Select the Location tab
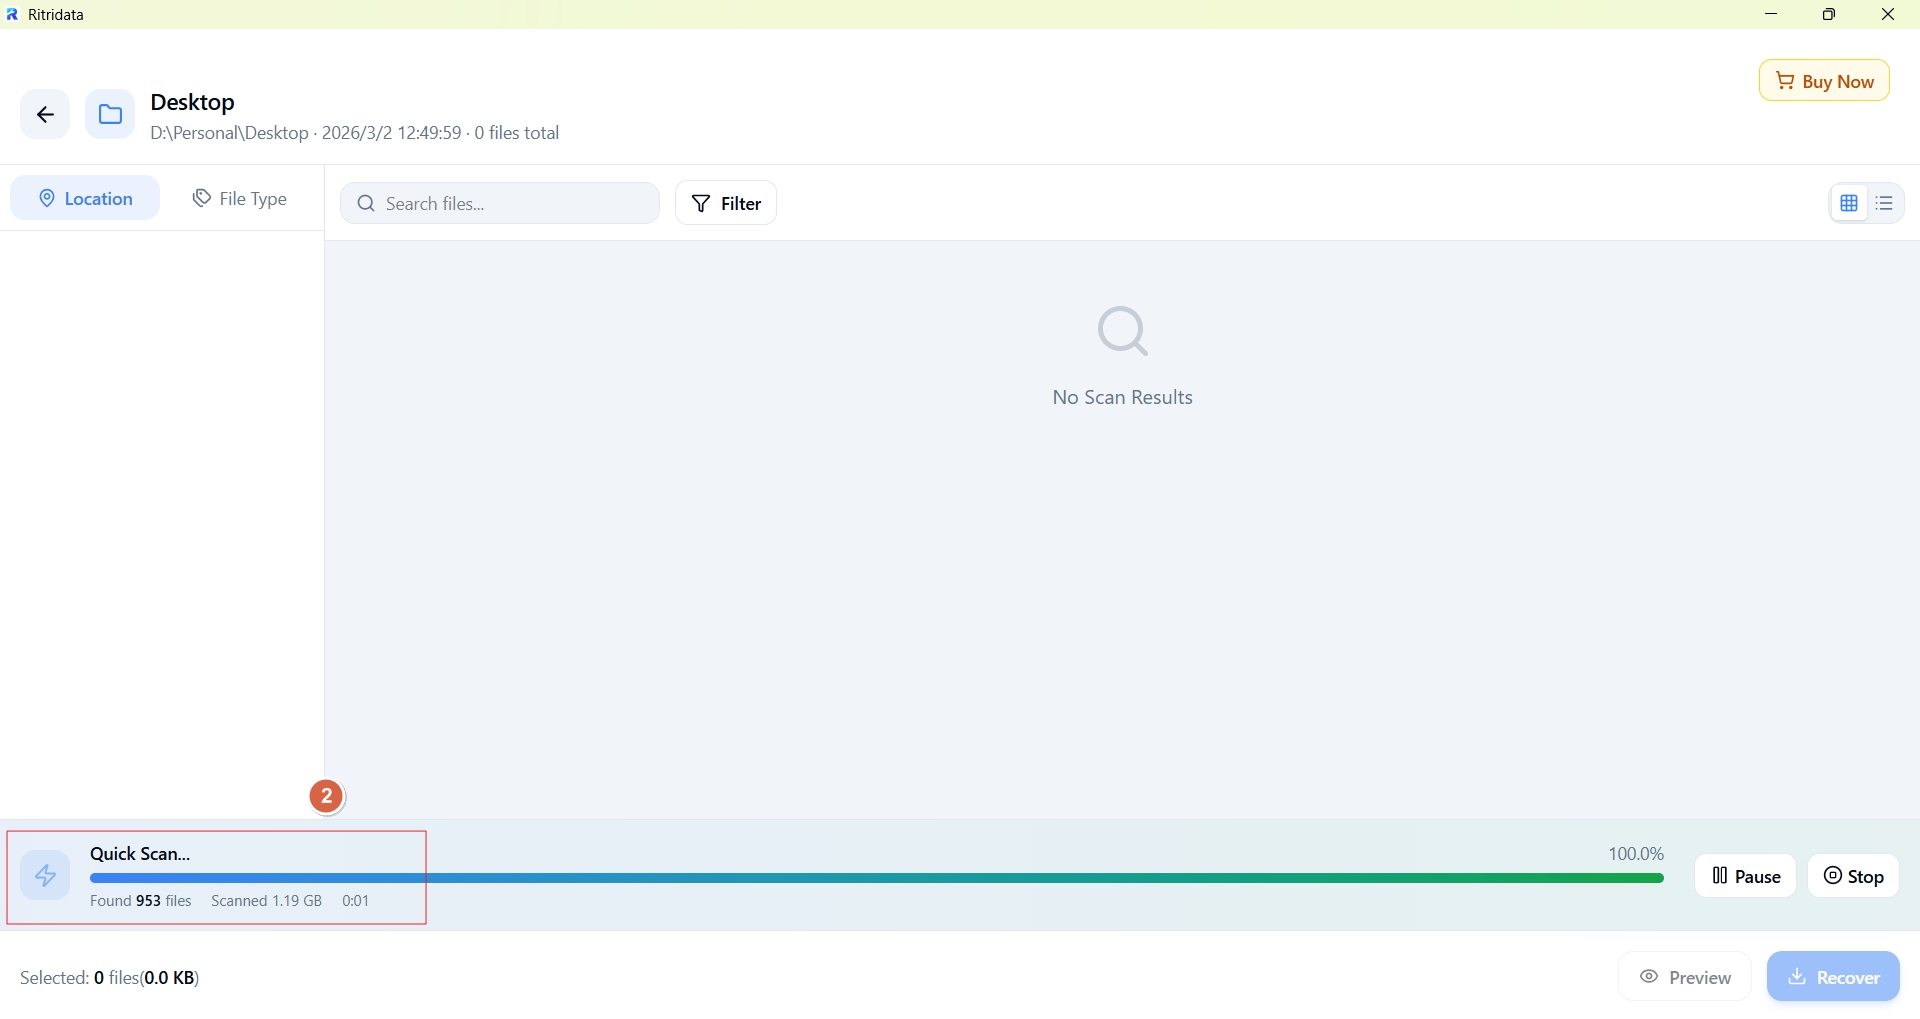The image size is (1920, 1019). 85,199
